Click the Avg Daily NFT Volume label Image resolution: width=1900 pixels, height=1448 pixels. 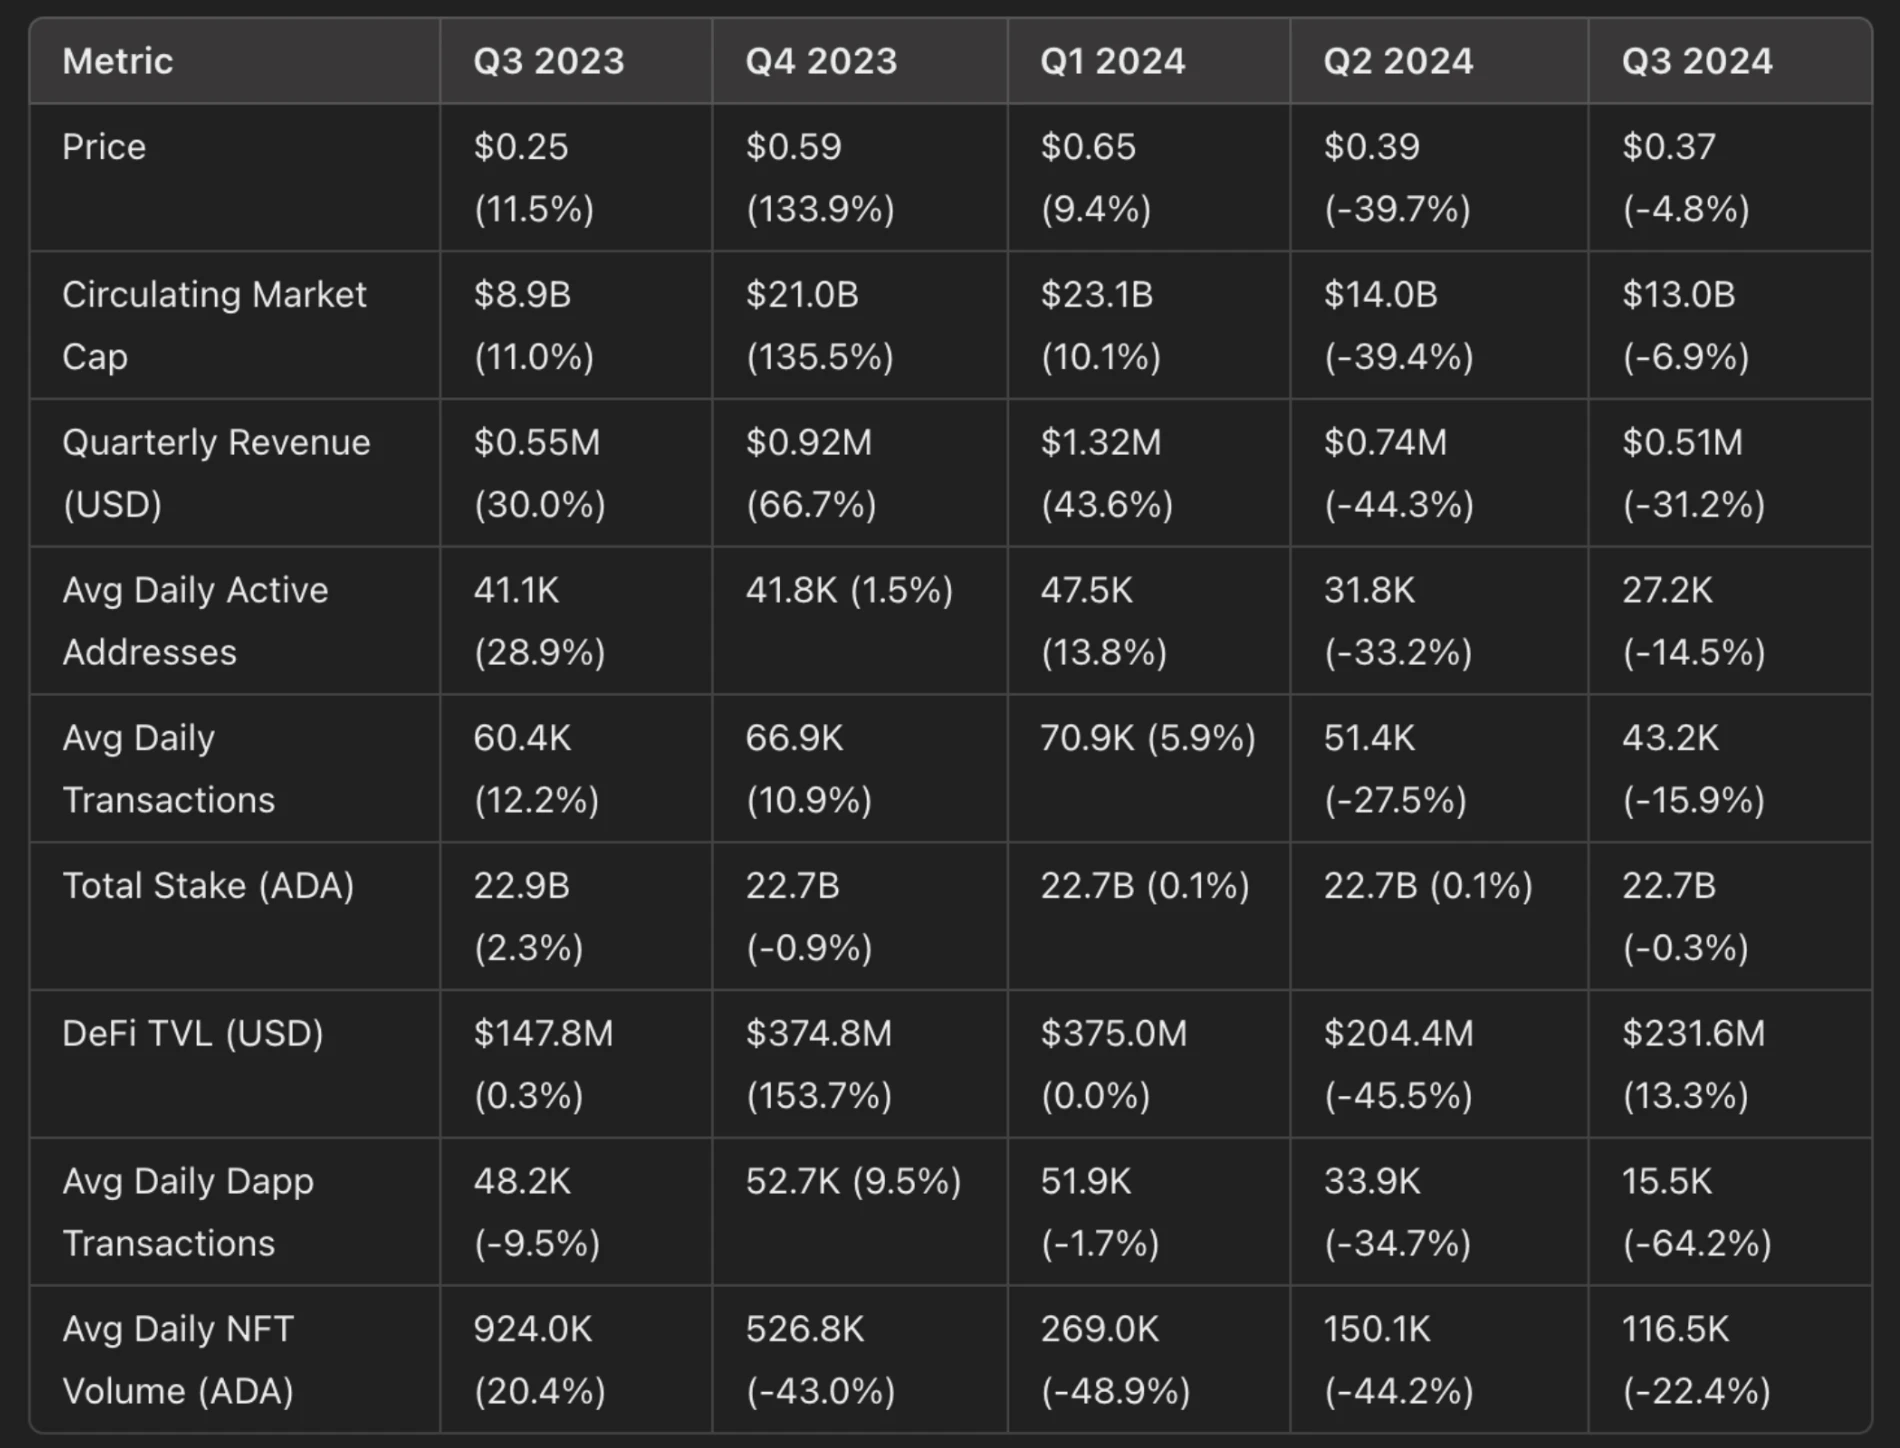click(178, 1359)
